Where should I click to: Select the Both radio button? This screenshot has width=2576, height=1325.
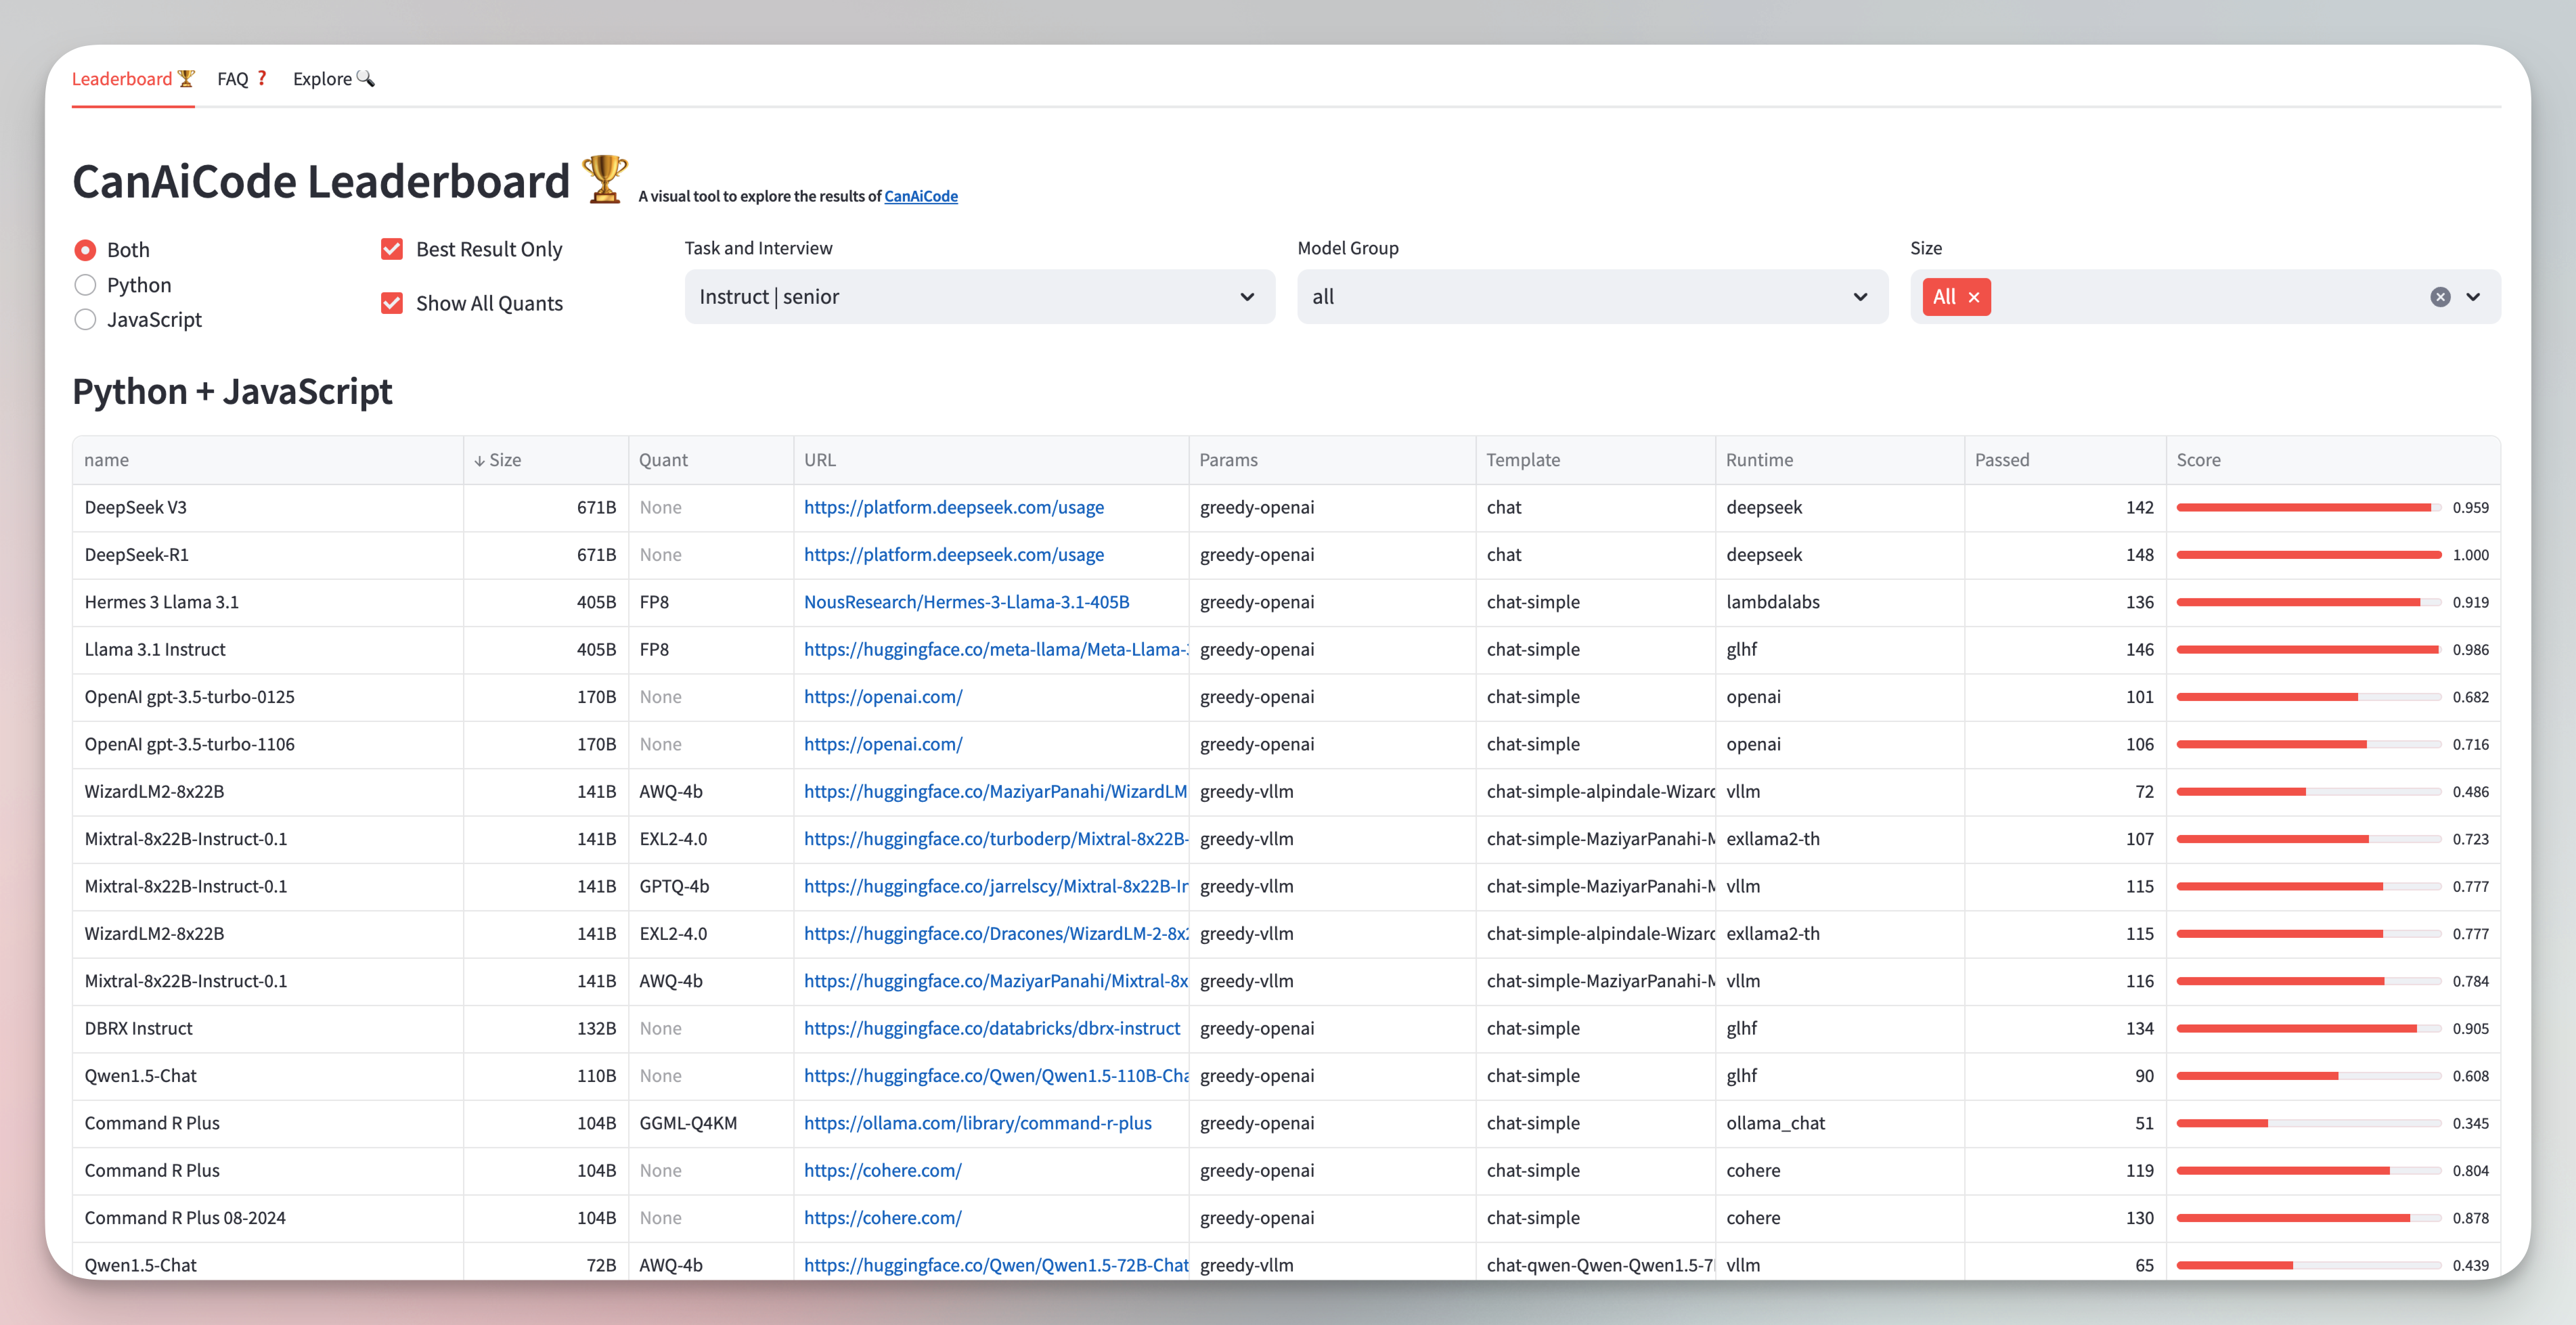click(86, 250)
